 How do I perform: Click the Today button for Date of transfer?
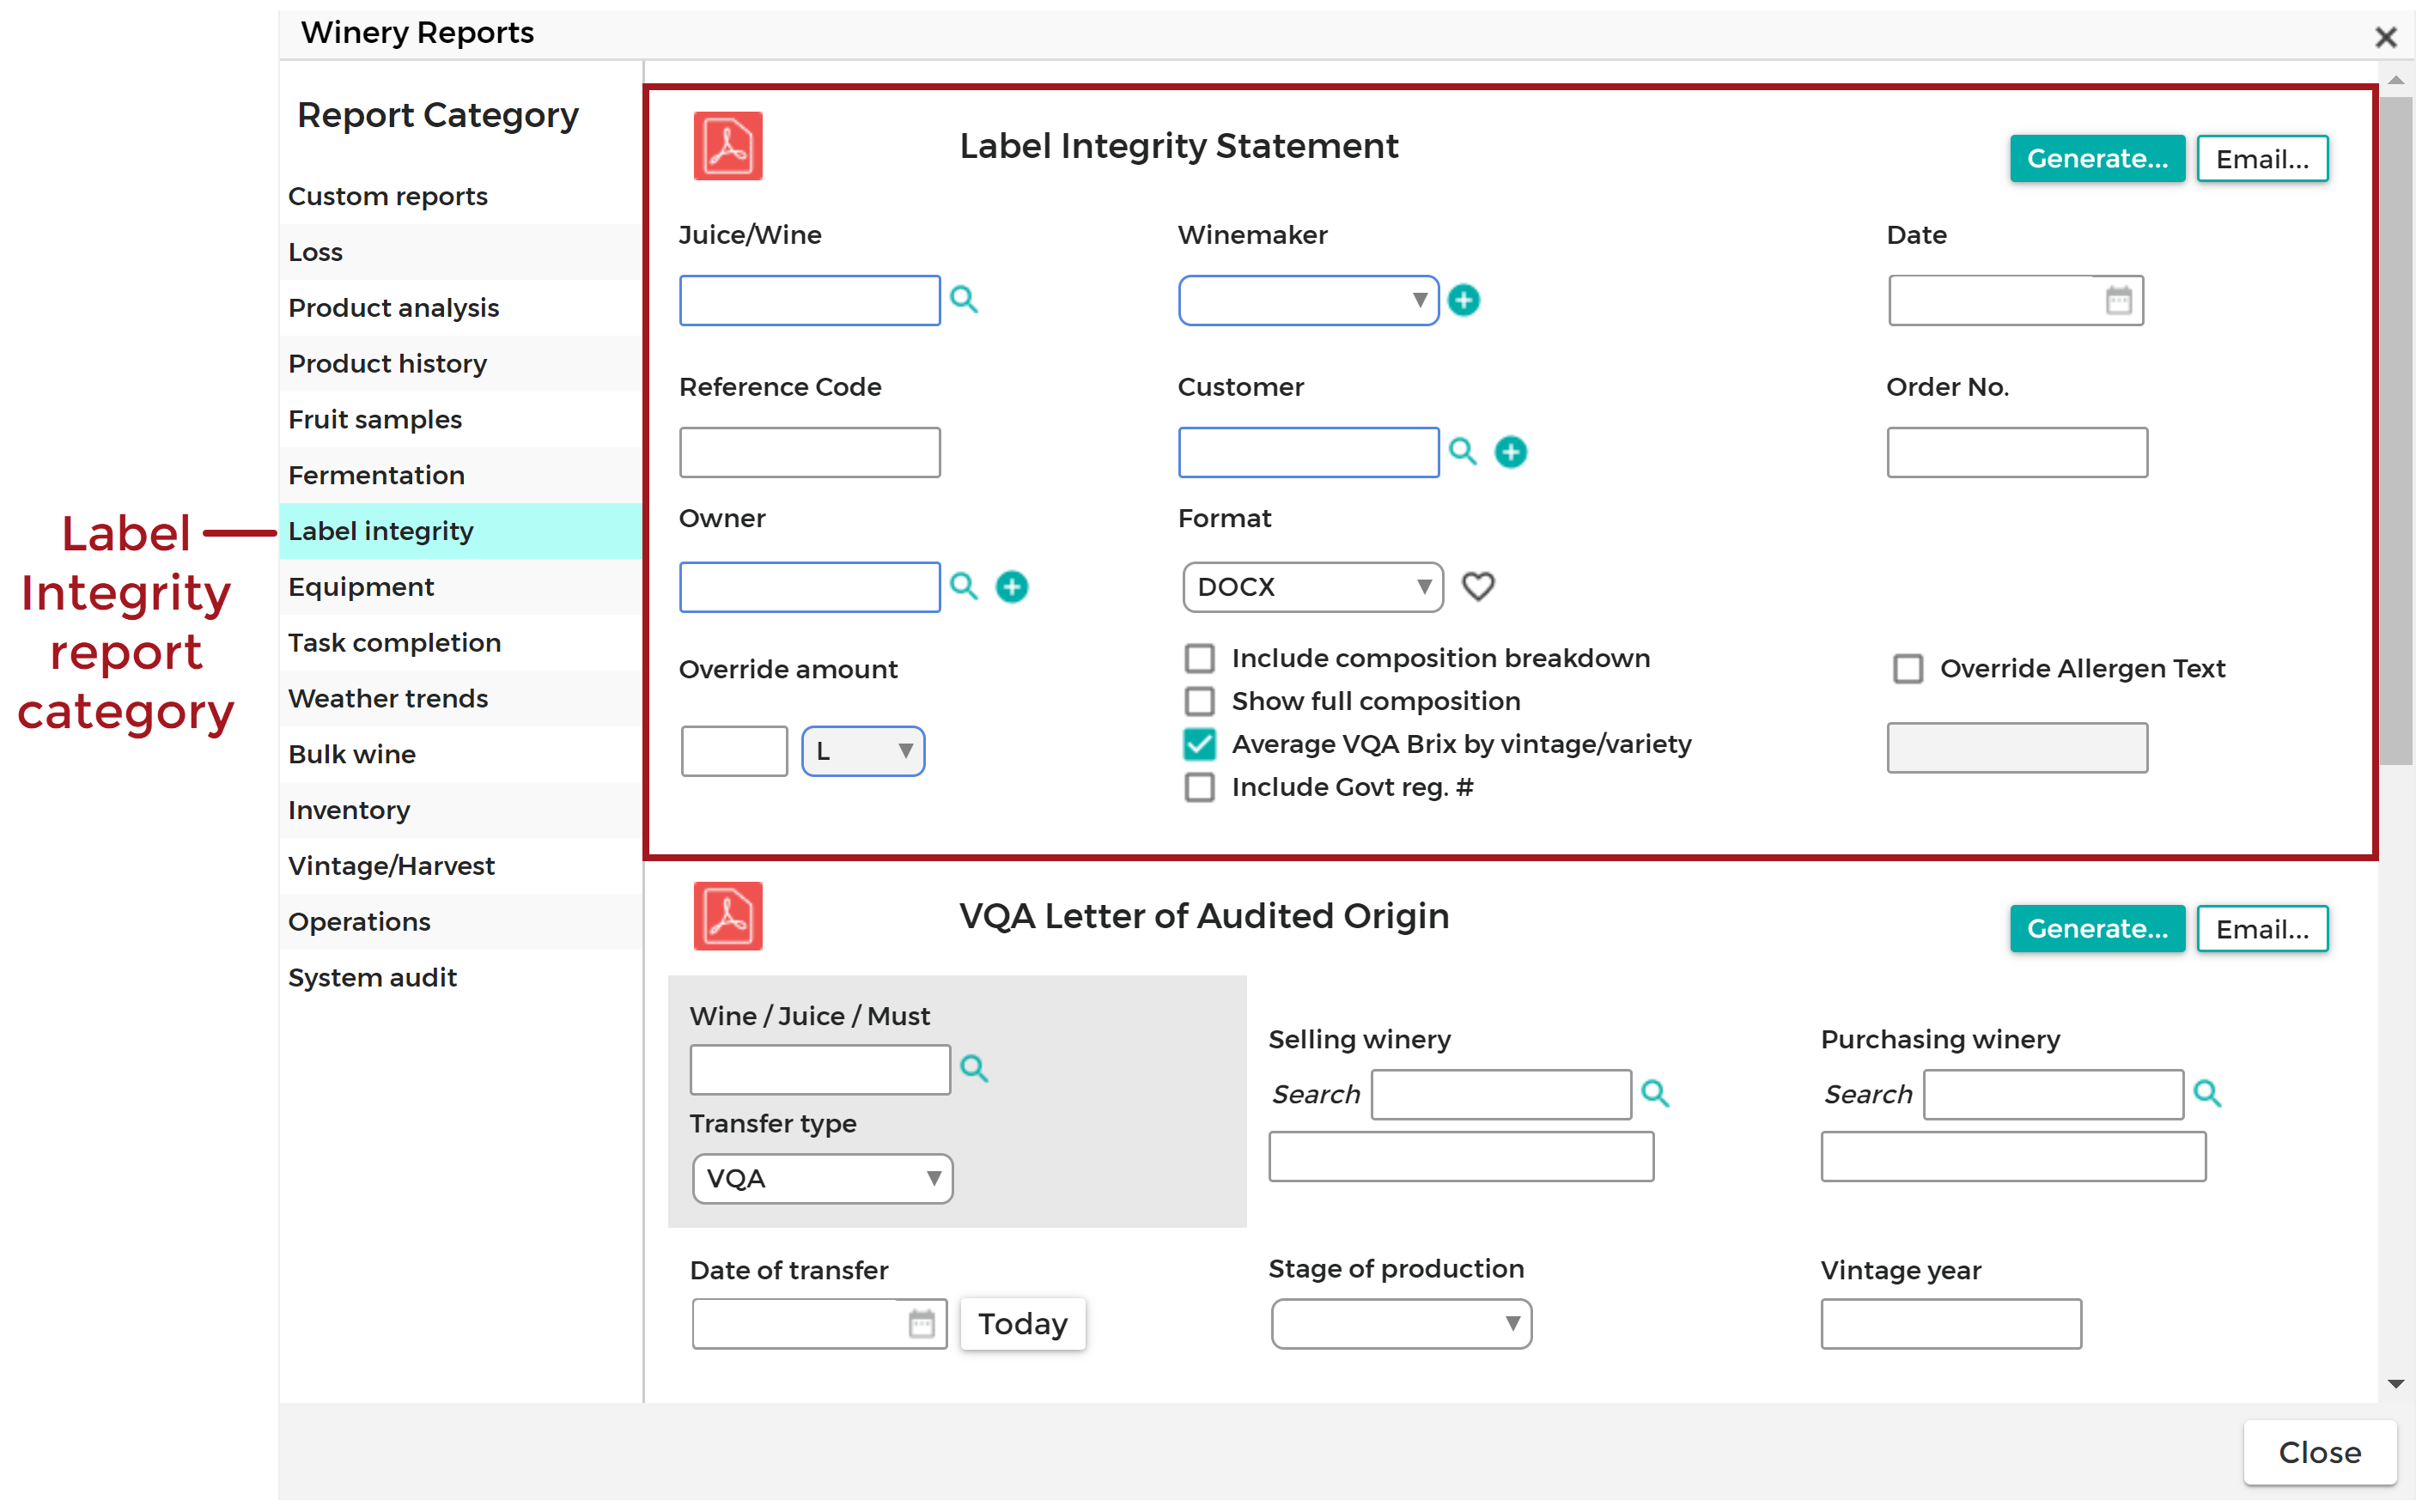pyautogui.click(x=1022, y=1324)
